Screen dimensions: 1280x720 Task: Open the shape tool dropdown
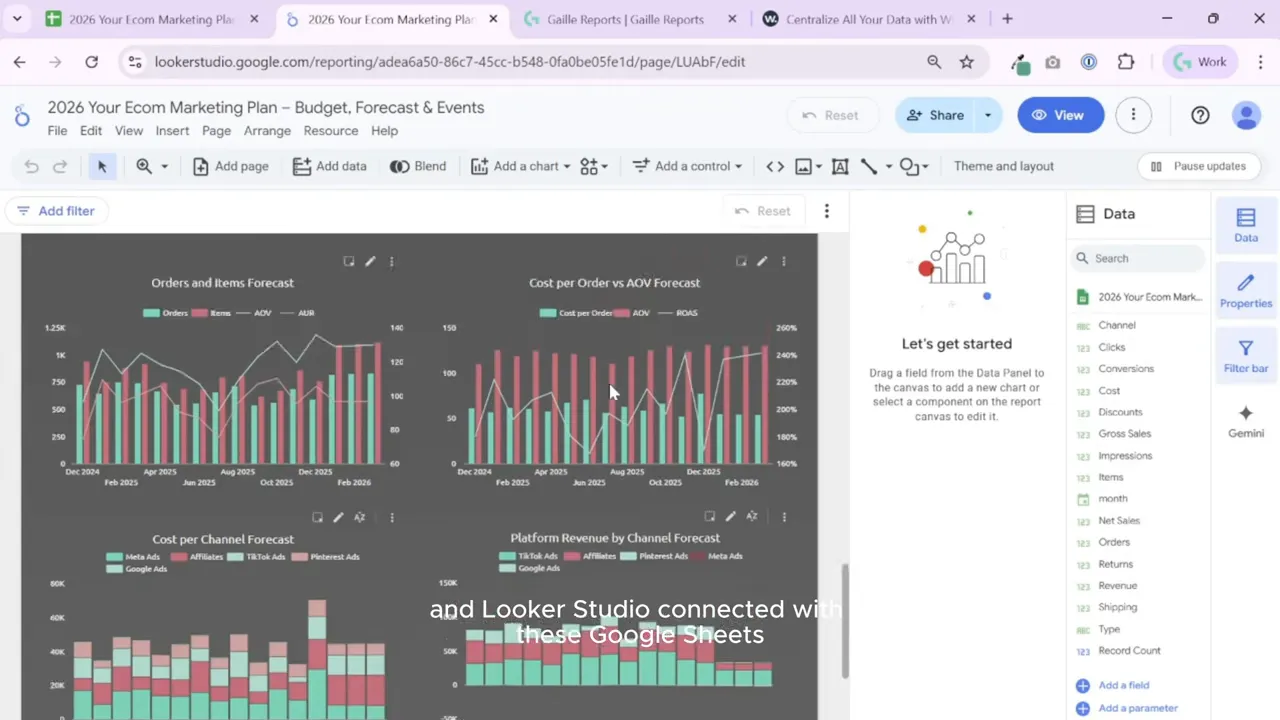coord(923,166)
